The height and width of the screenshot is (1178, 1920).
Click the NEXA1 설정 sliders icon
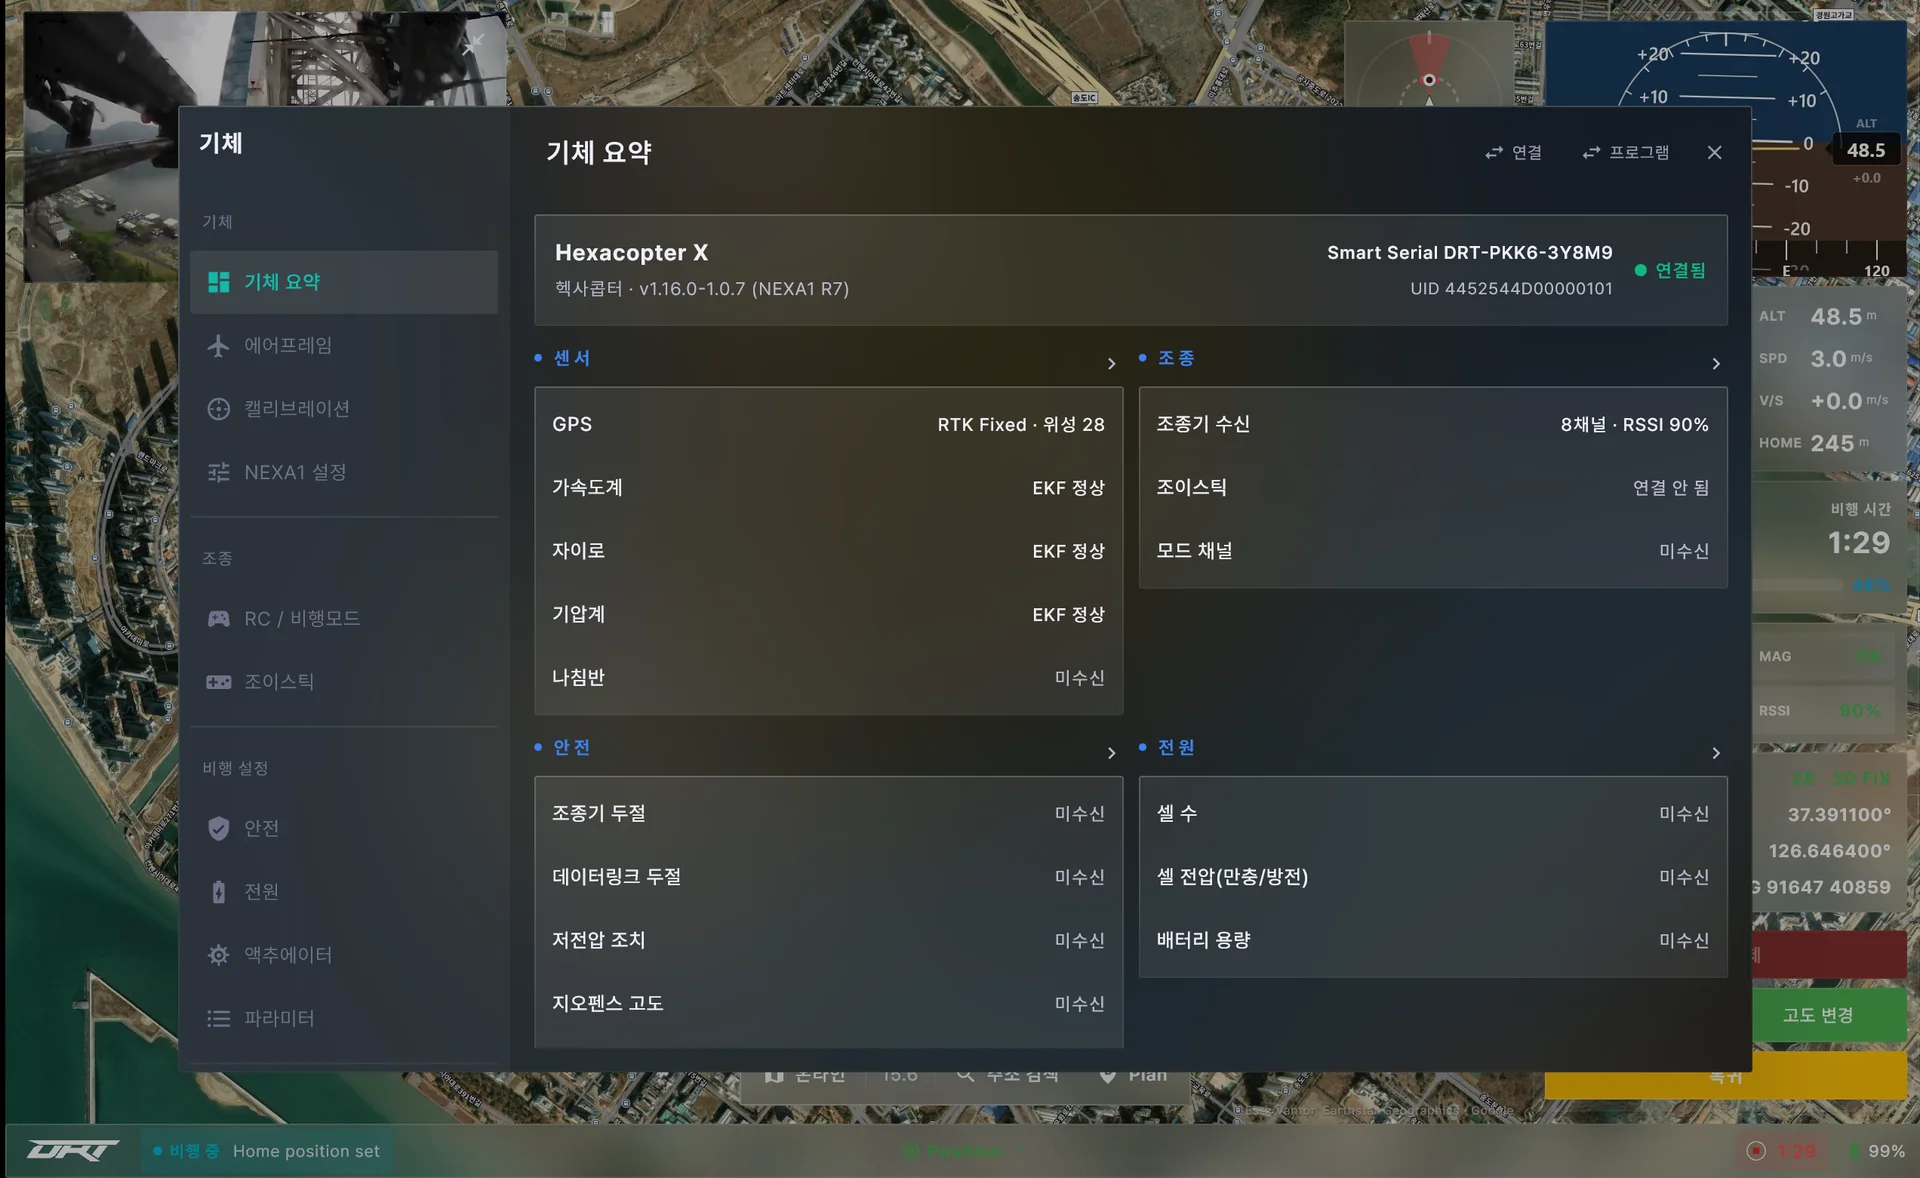[218, 472]
